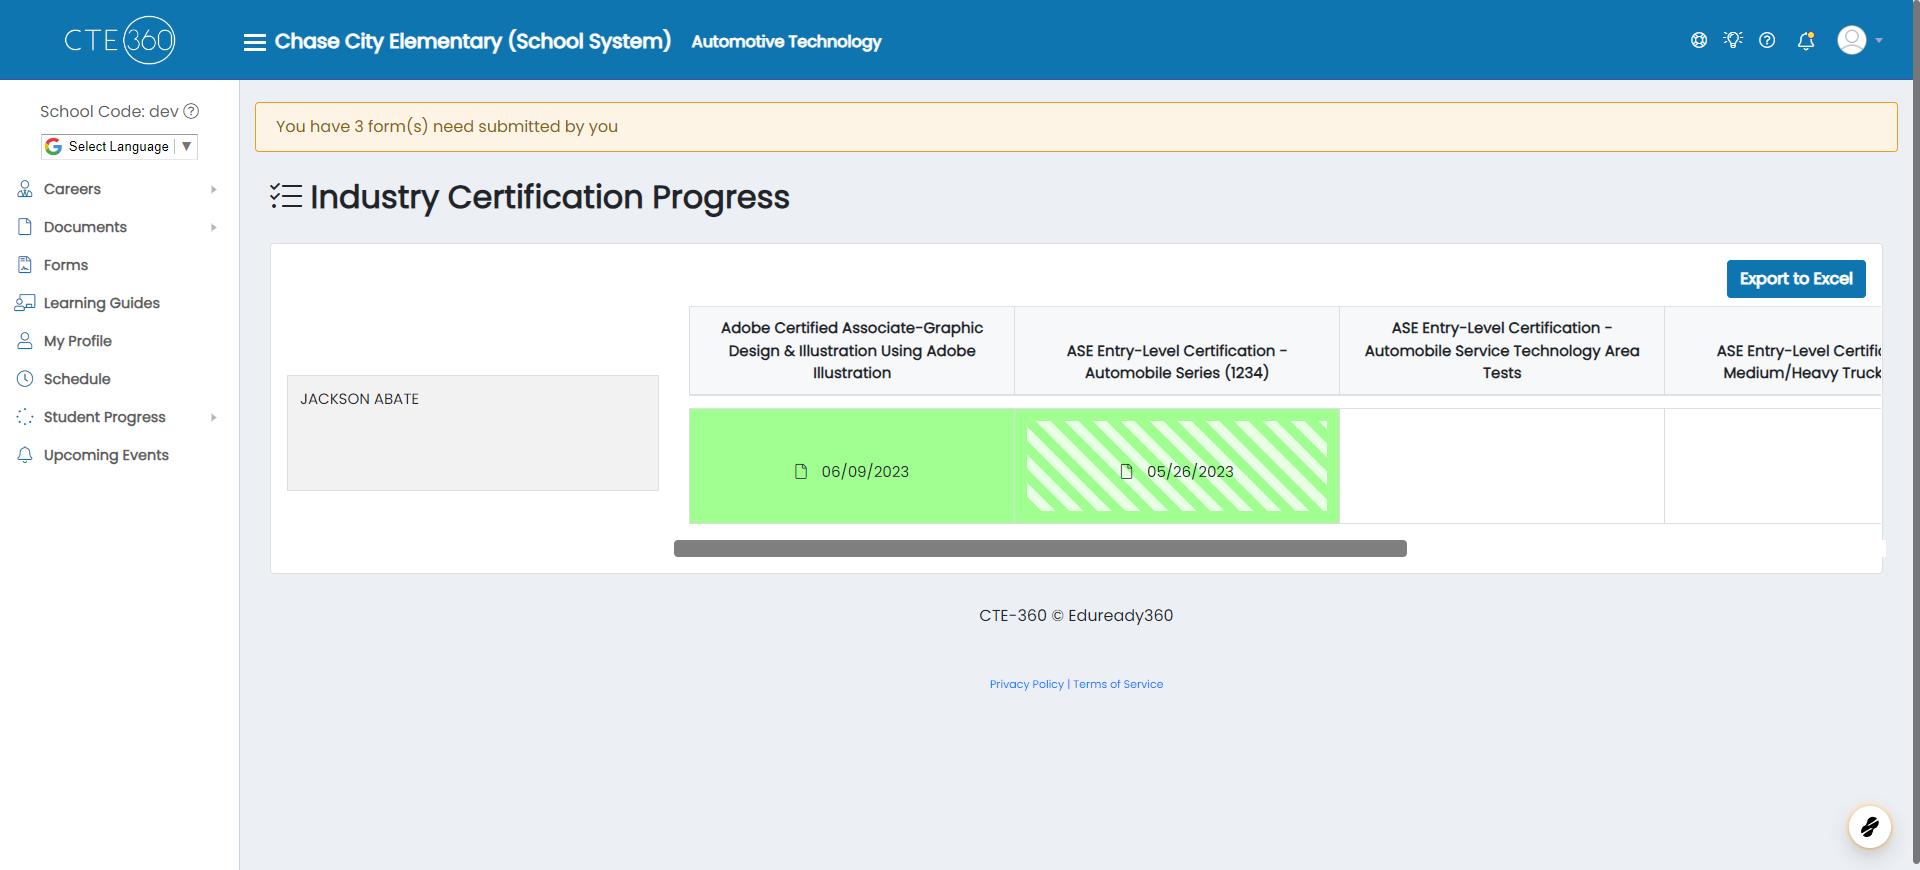Toggle the hamburger sidebar menu

[255, 42]
